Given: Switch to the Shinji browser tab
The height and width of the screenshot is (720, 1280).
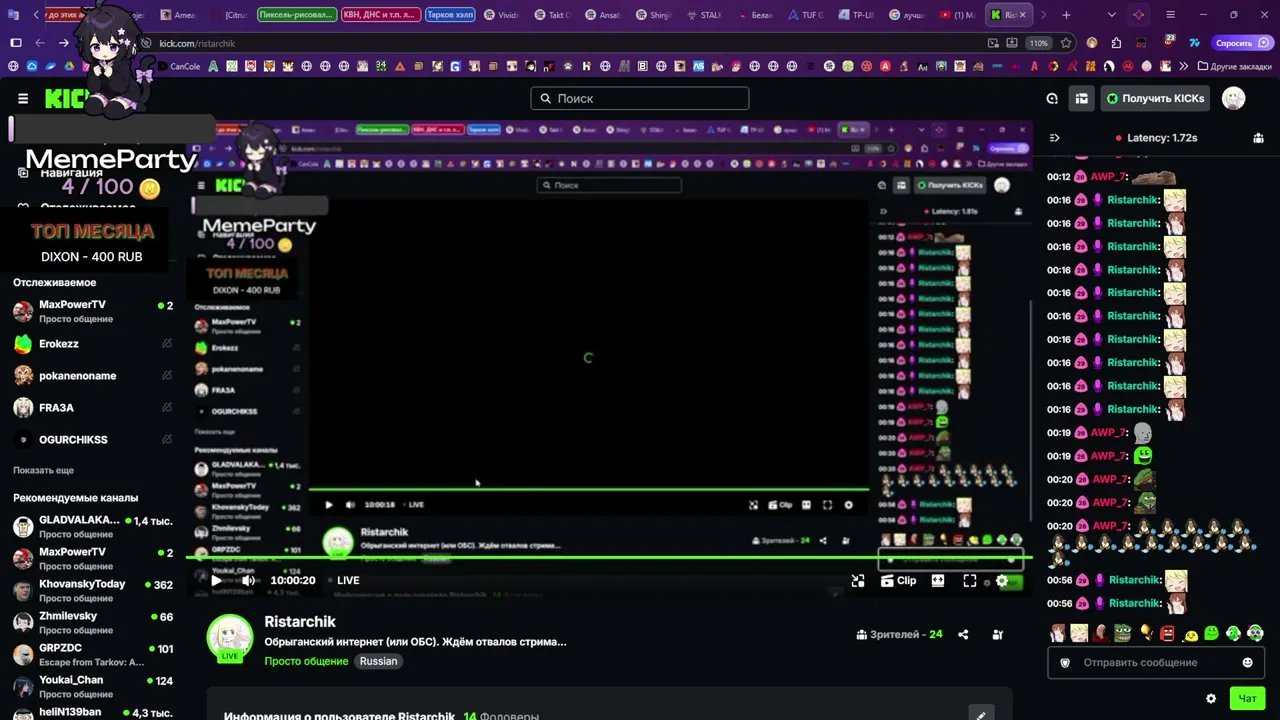Looking at the screenshot, I should (x=653, y=15).
